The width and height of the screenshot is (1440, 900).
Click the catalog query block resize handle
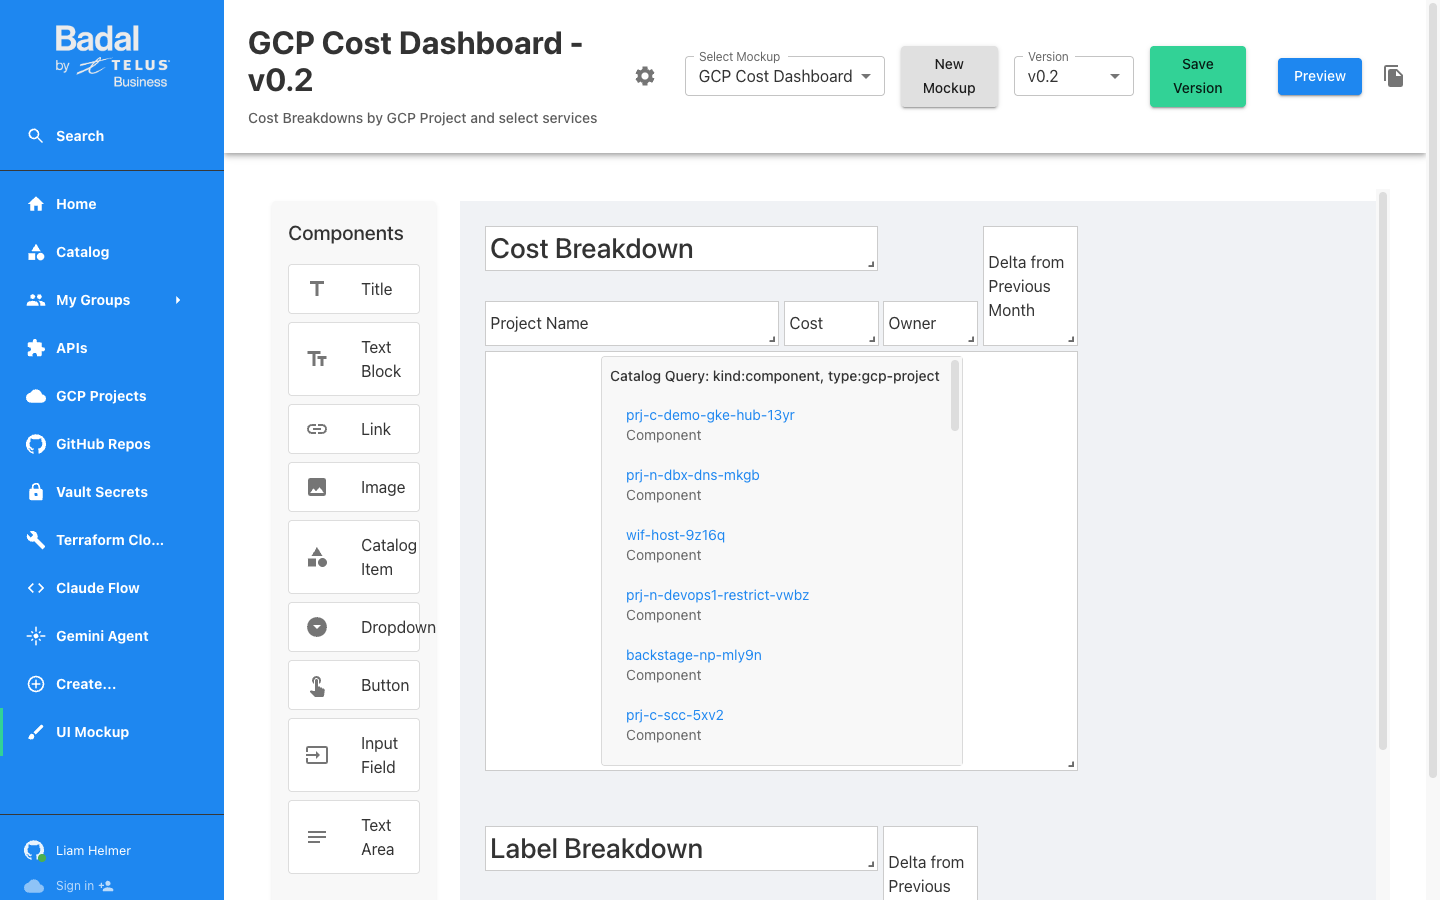1071,764
